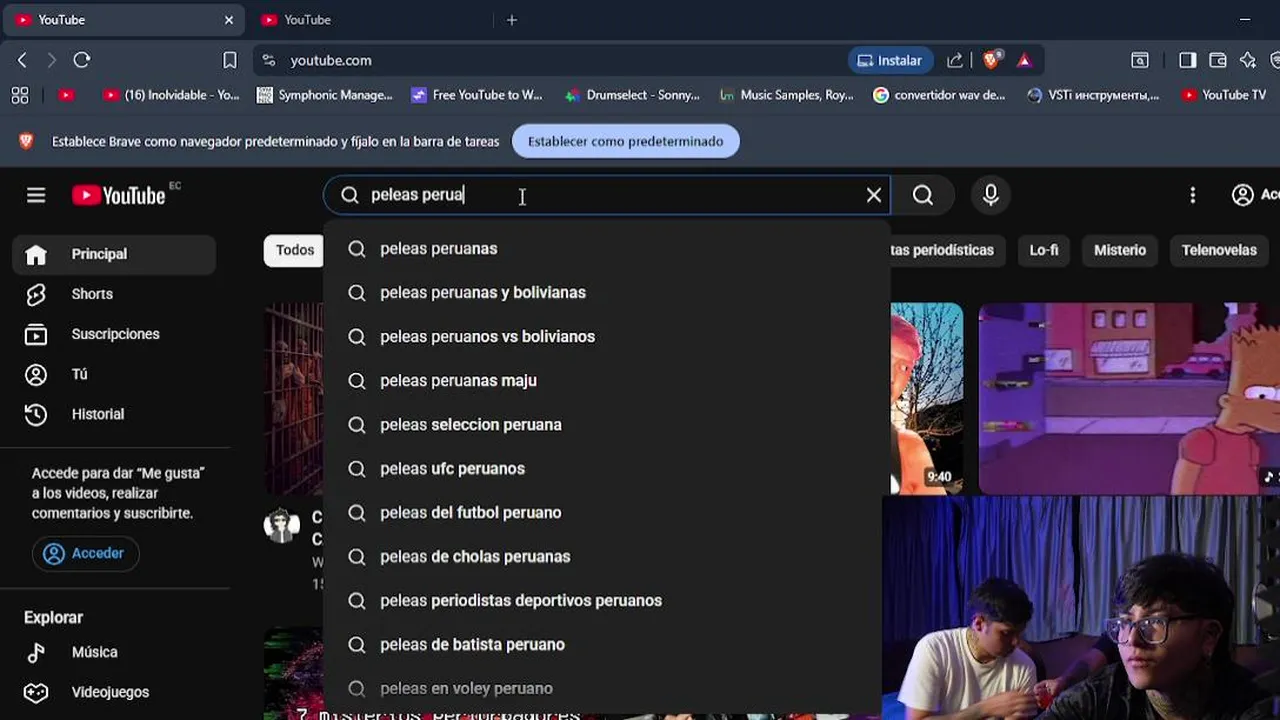Viewport: 1280px width, 720px height.
Task: Choose suggestion 'peleas de cholas peruanas'
Action: 606,557
